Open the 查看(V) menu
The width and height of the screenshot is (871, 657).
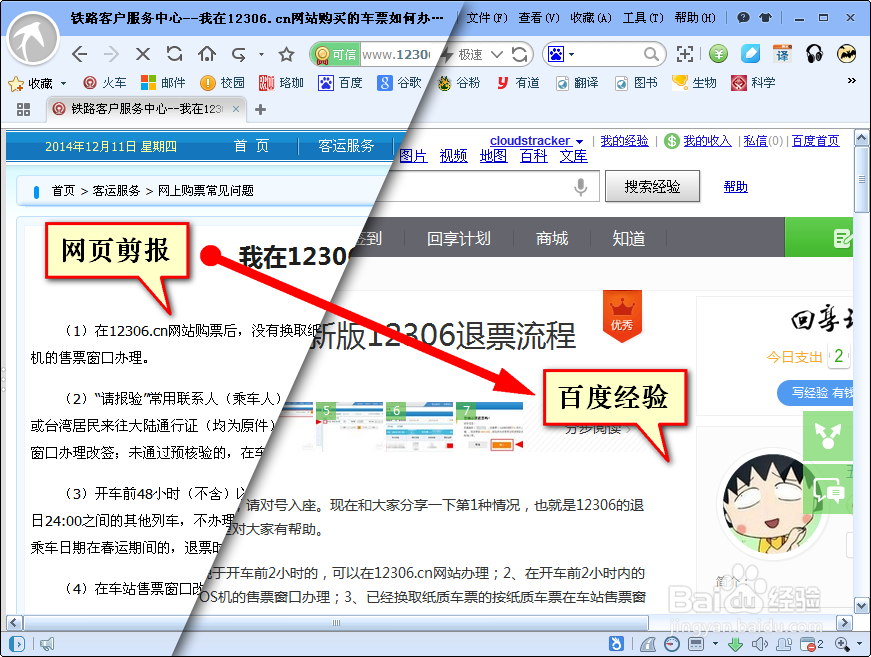(x=539, y=18)
